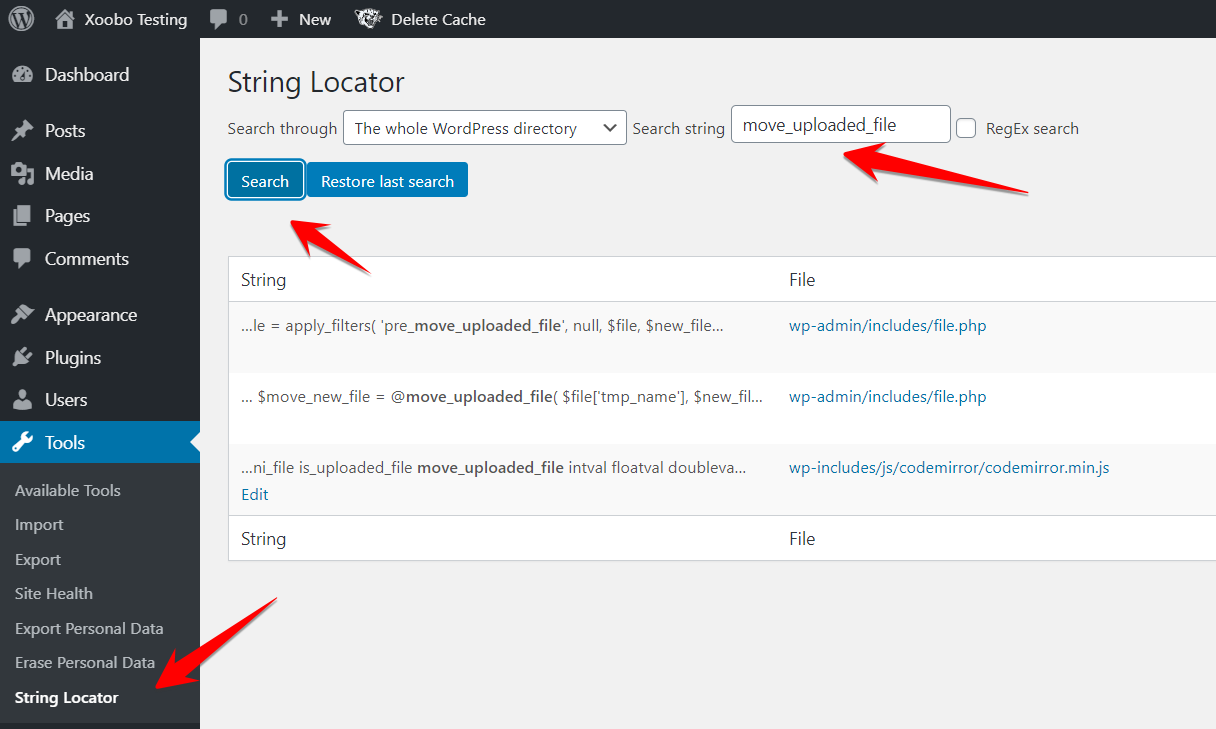Click the Search button
The image size is (1216, 729).
point(265,181)
